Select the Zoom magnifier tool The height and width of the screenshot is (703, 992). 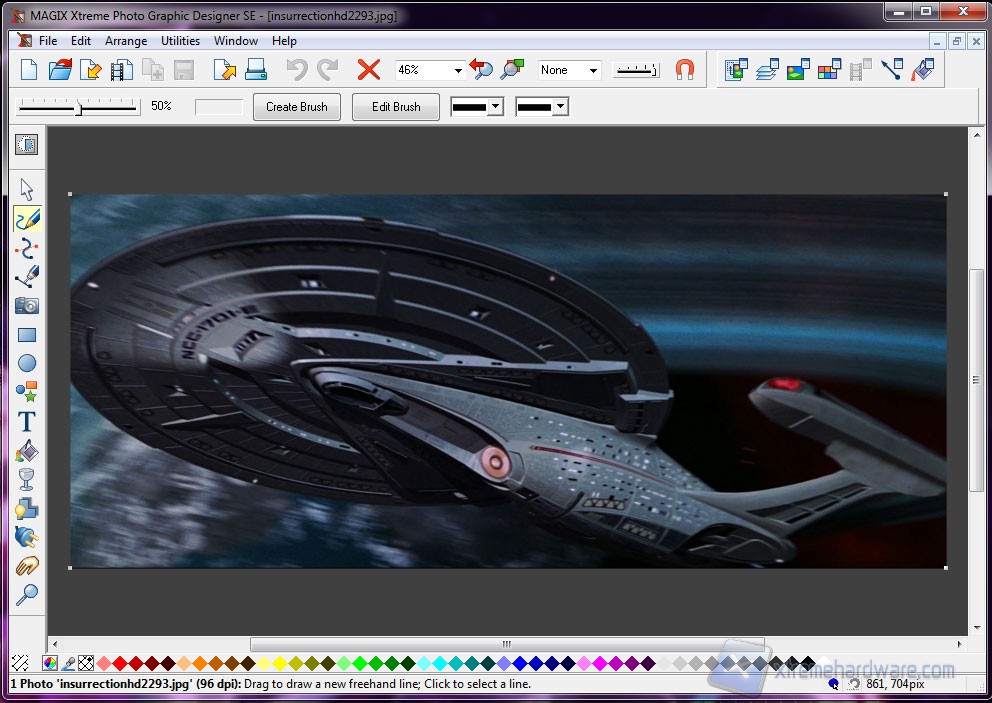27,596
